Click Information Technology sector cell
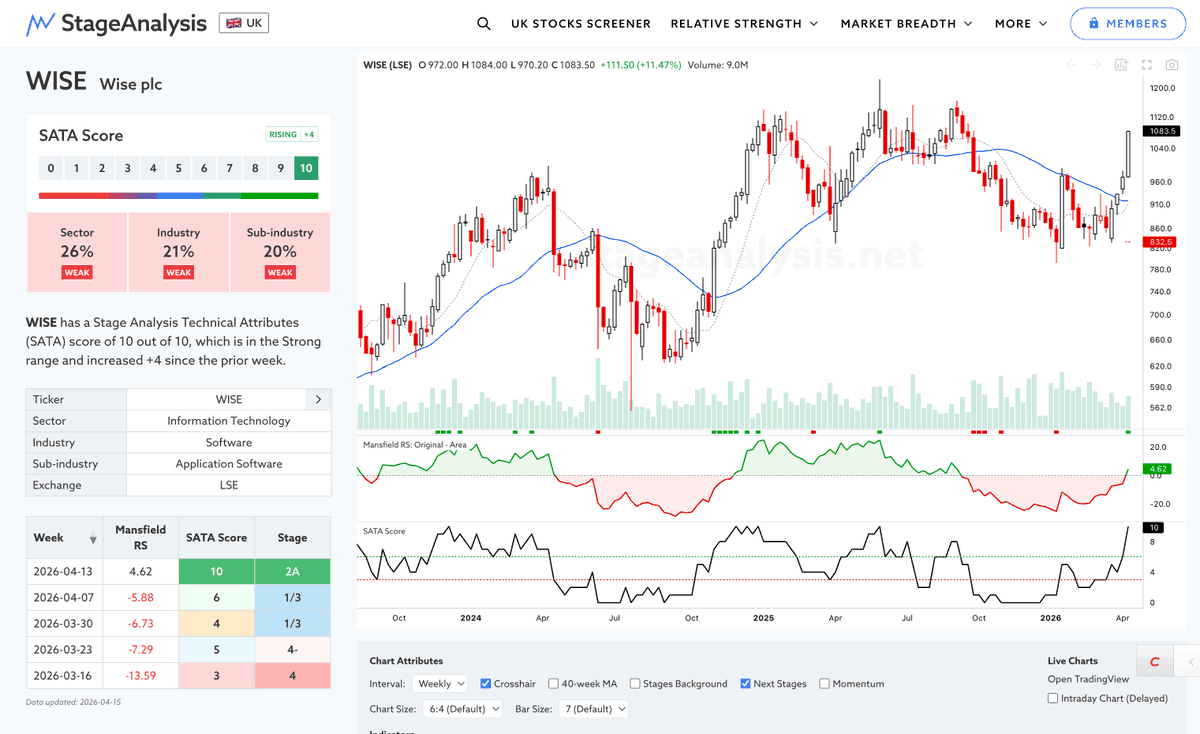 [x=229, y=421]
